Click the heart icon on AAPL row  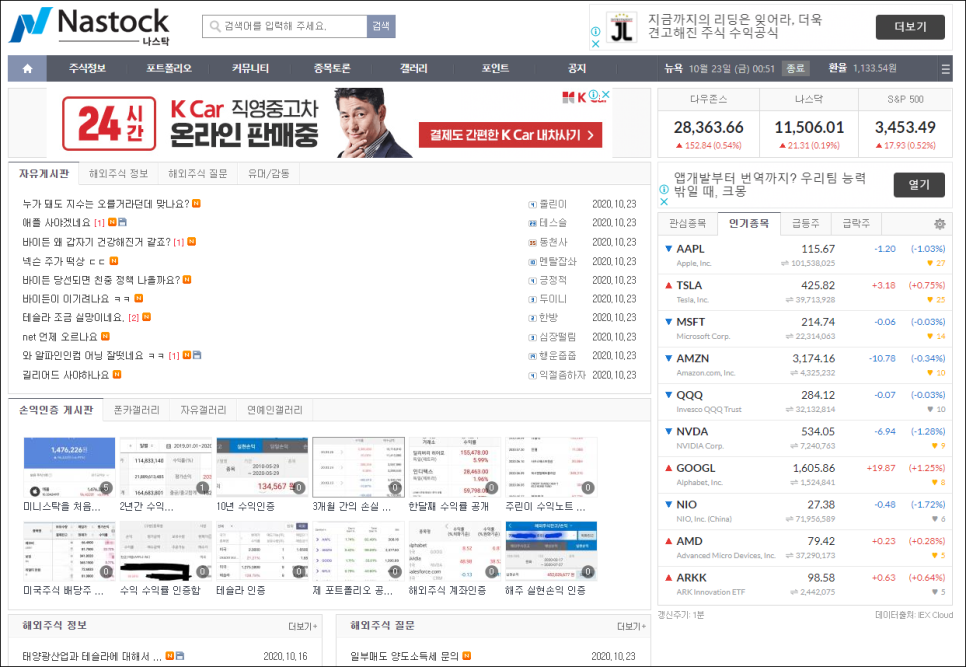click(930, 263)
